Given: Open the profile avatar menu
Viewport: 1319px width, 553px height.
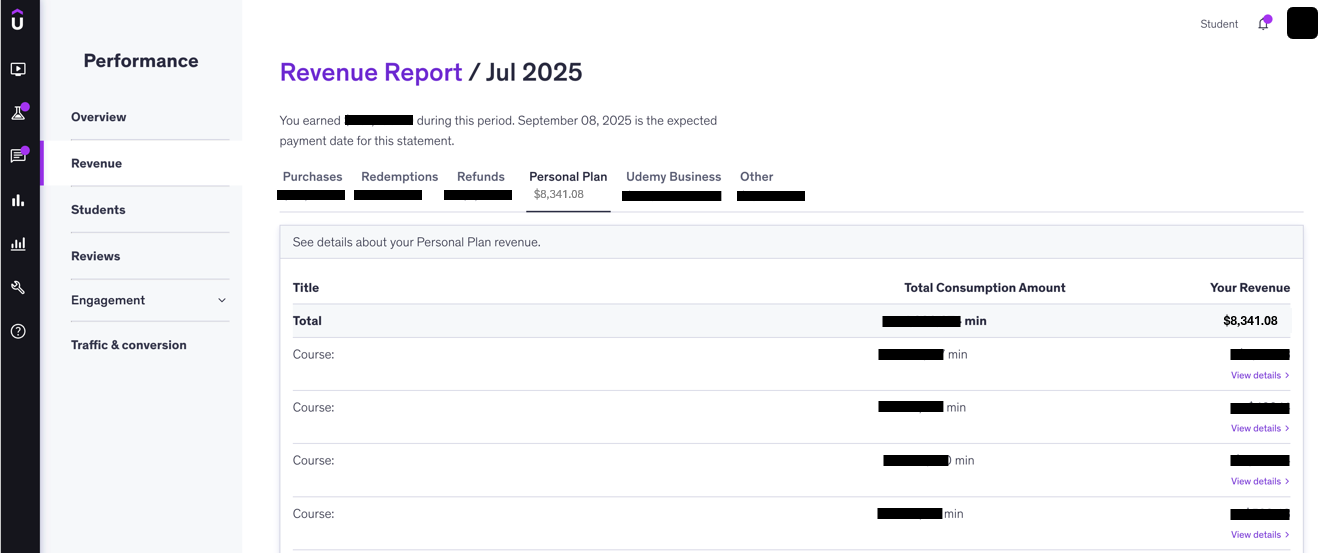Looking at the screenshot, I should [1302, 23].
